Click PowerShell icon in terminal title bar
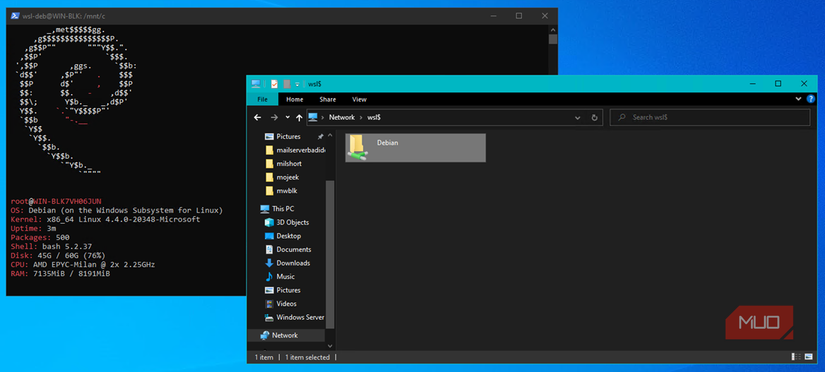Image resolution: width=825 pixels, height=372 pixels. click(x=15, y=16)
